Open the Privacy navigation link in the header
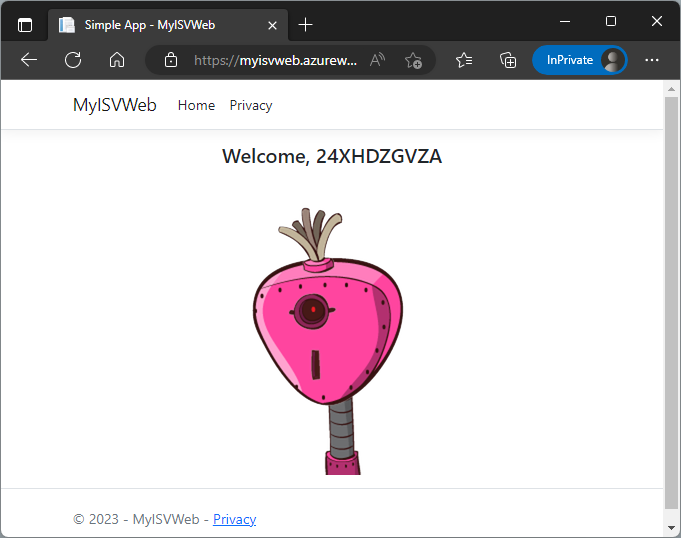The height and width of the screenshot is (538, 681). pos(251,105)
